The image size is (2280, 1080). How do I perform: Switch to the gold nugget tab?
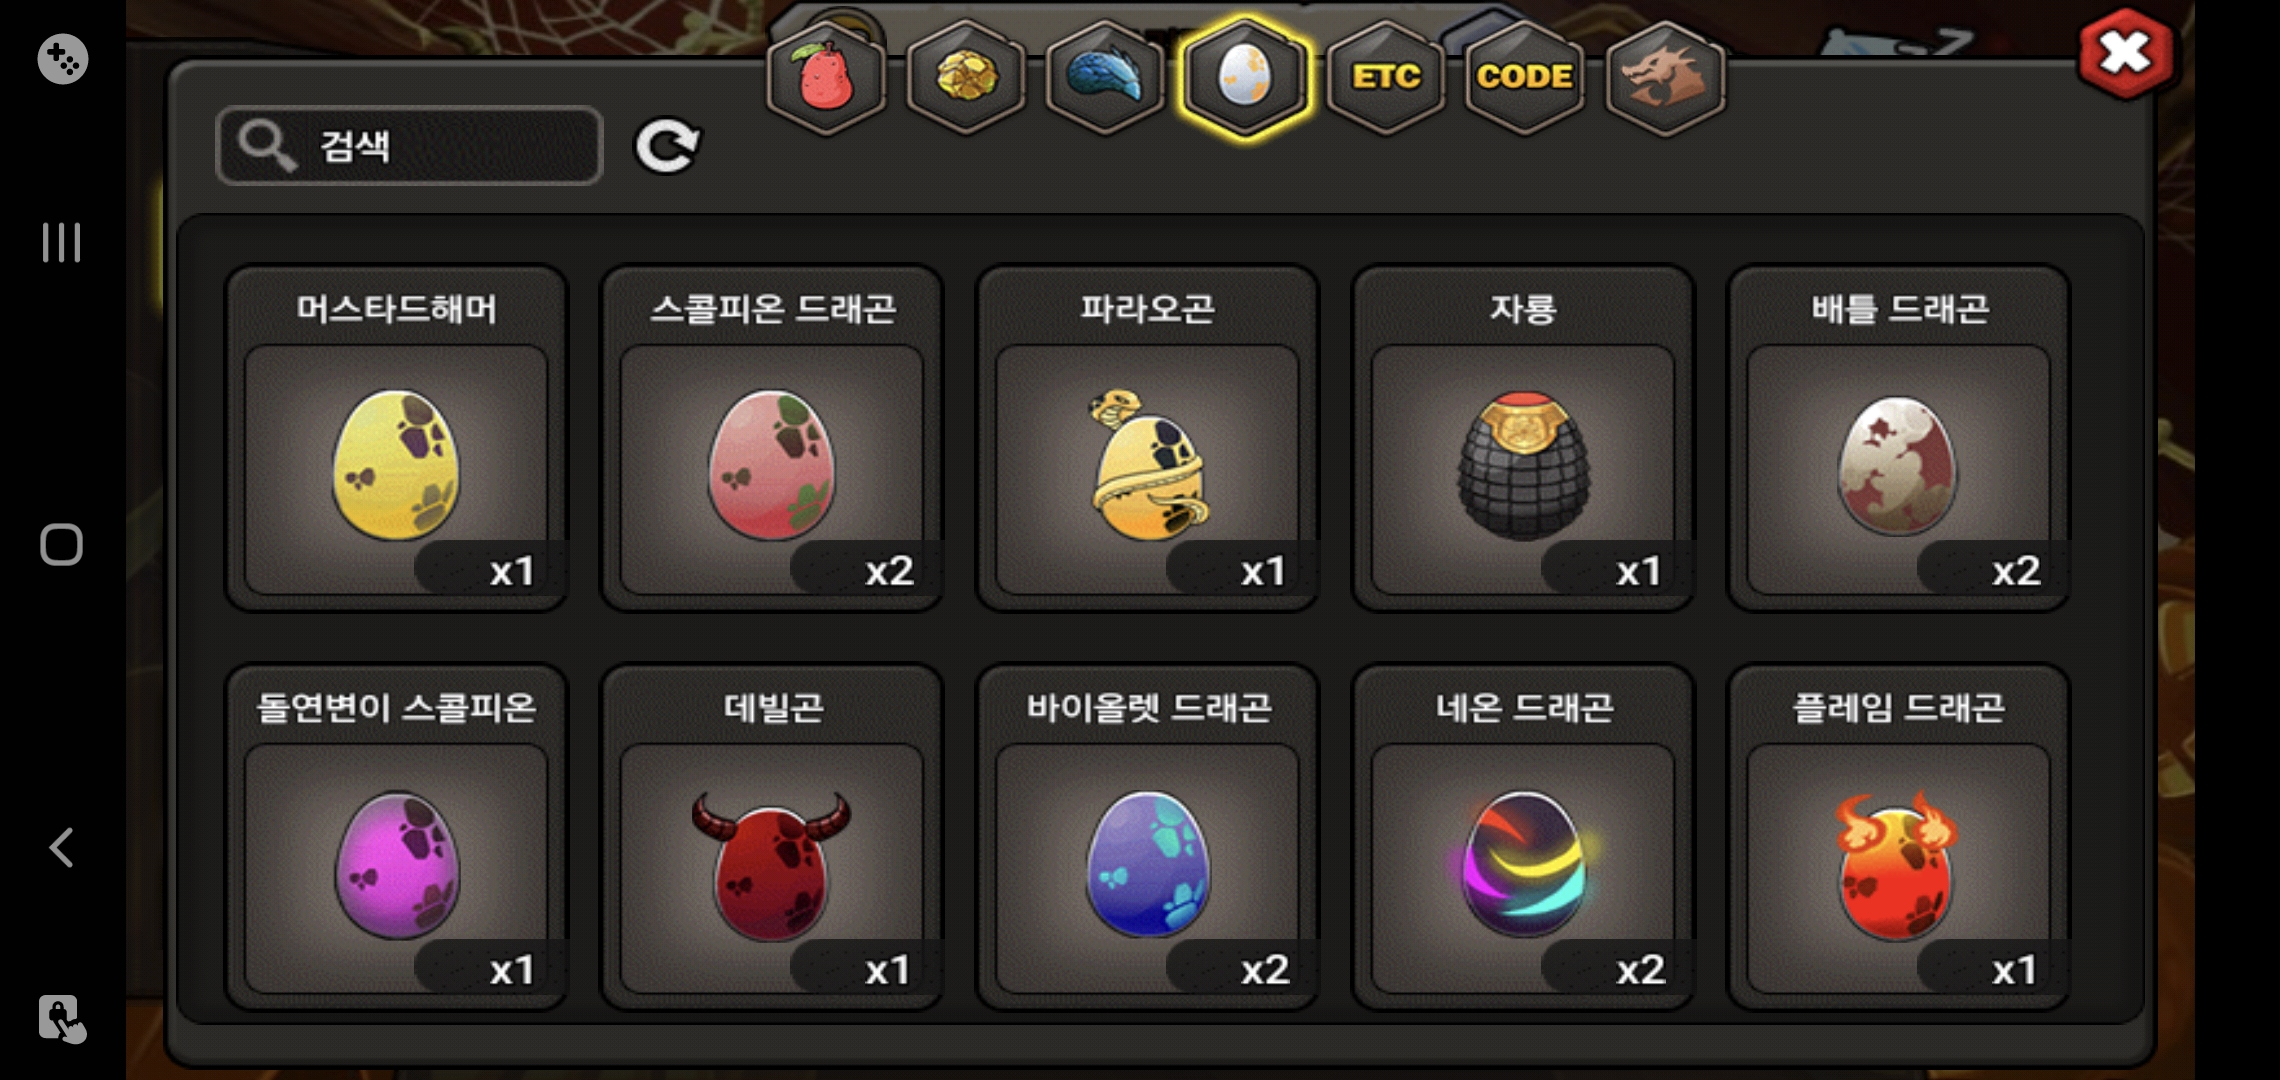coord(965,77)
